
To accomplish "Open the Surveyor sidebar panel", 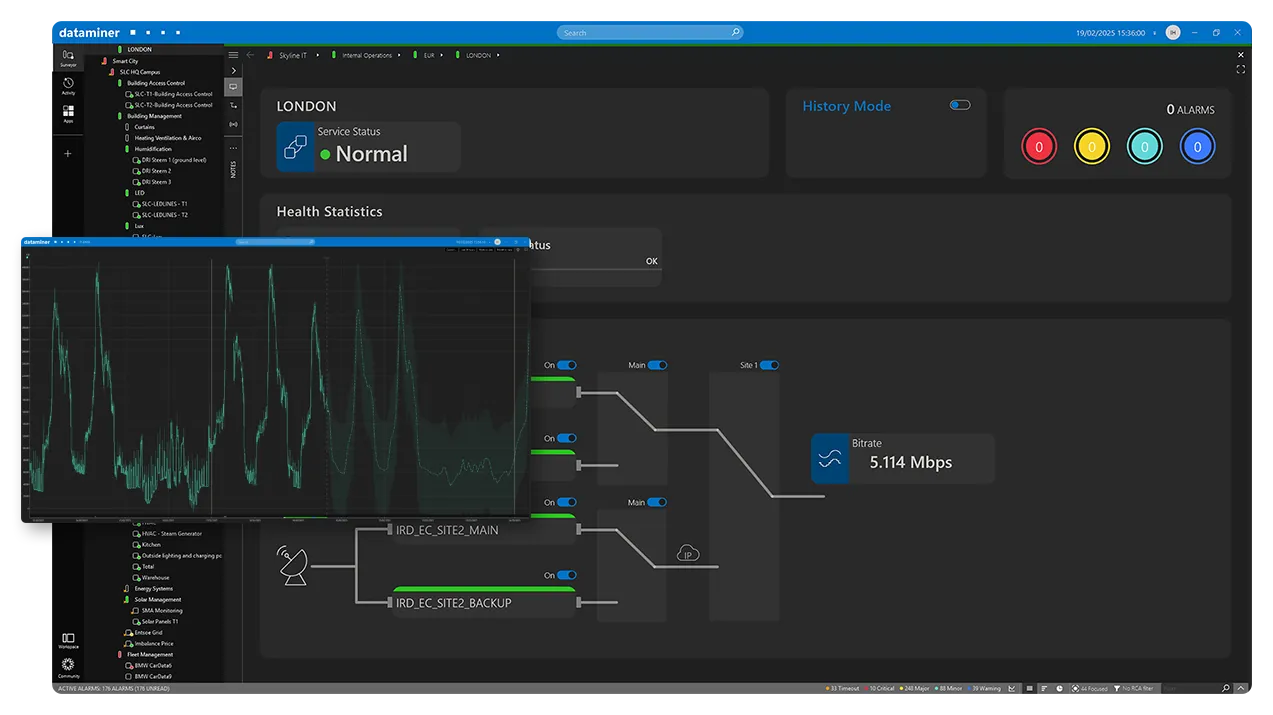I will tap(68, 57).
